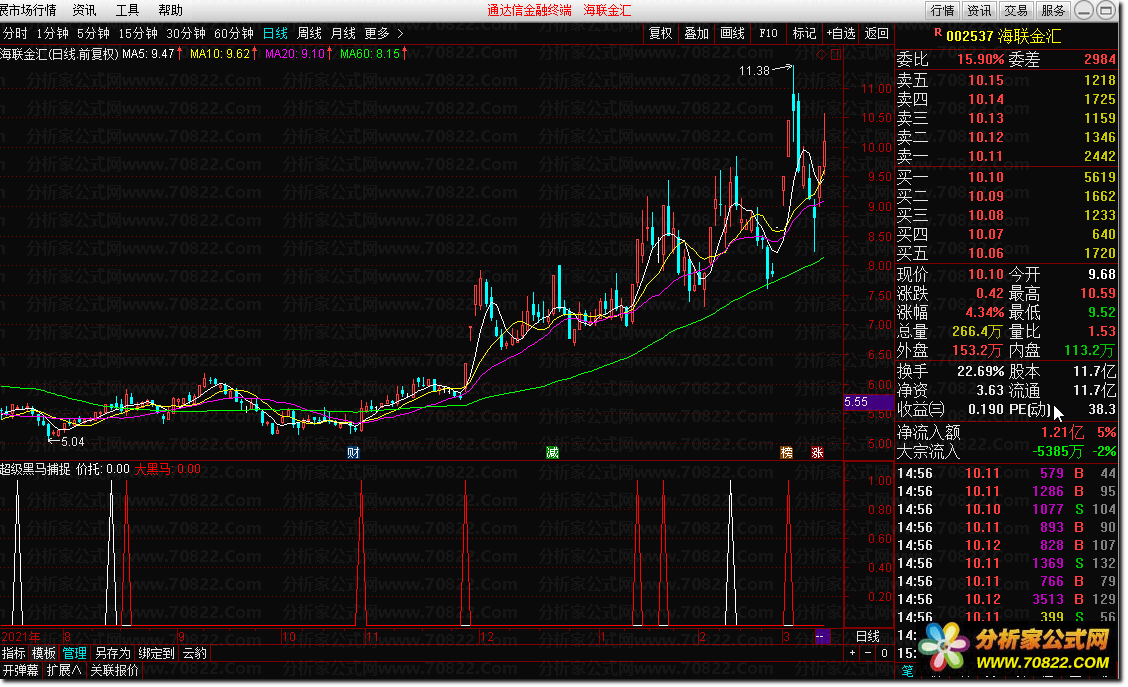Click the 买一 10.10 bid row
Viewport: 1128px width, 687px height.
pyautogui.click(x=1006, y=177)
